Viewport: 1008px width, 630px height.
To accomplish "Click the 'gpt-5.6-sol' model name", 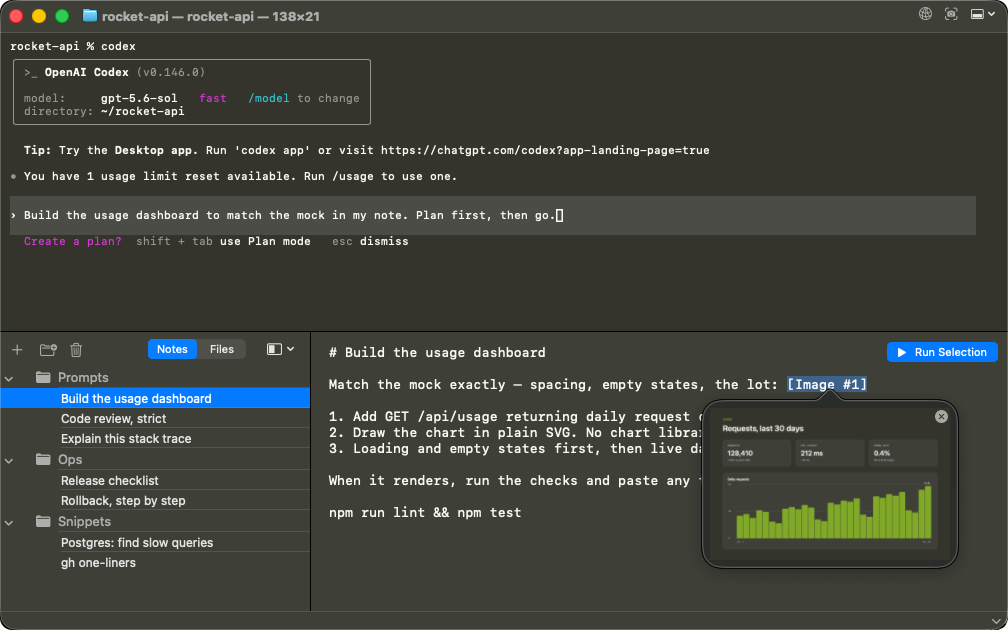I will click(x=140, y=98).
